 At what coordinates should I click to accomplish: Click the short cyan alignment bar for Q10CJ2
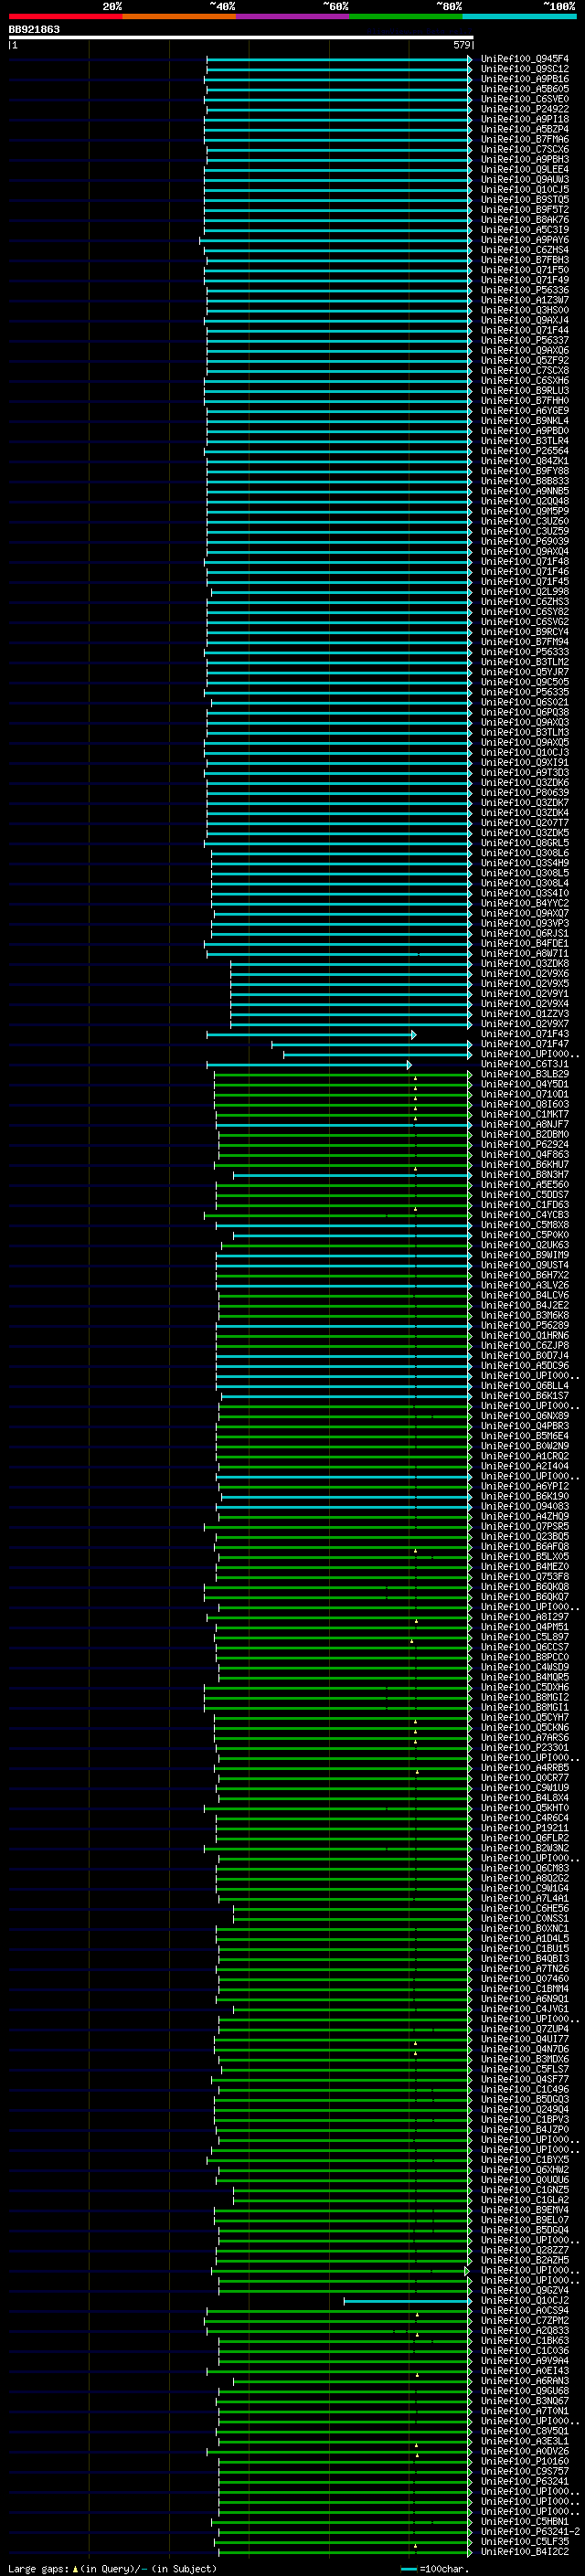click(407, 2301)
